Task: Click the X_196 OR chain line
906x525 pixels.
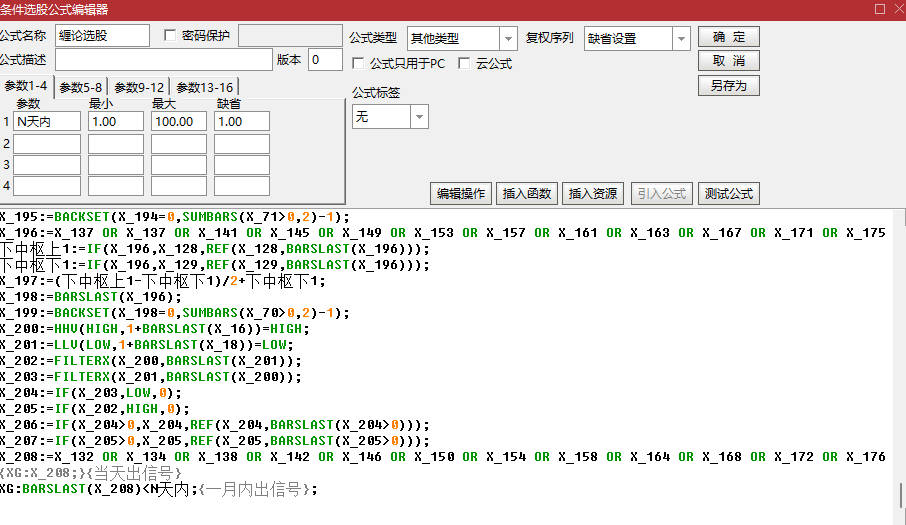Action: click(443, 233)
